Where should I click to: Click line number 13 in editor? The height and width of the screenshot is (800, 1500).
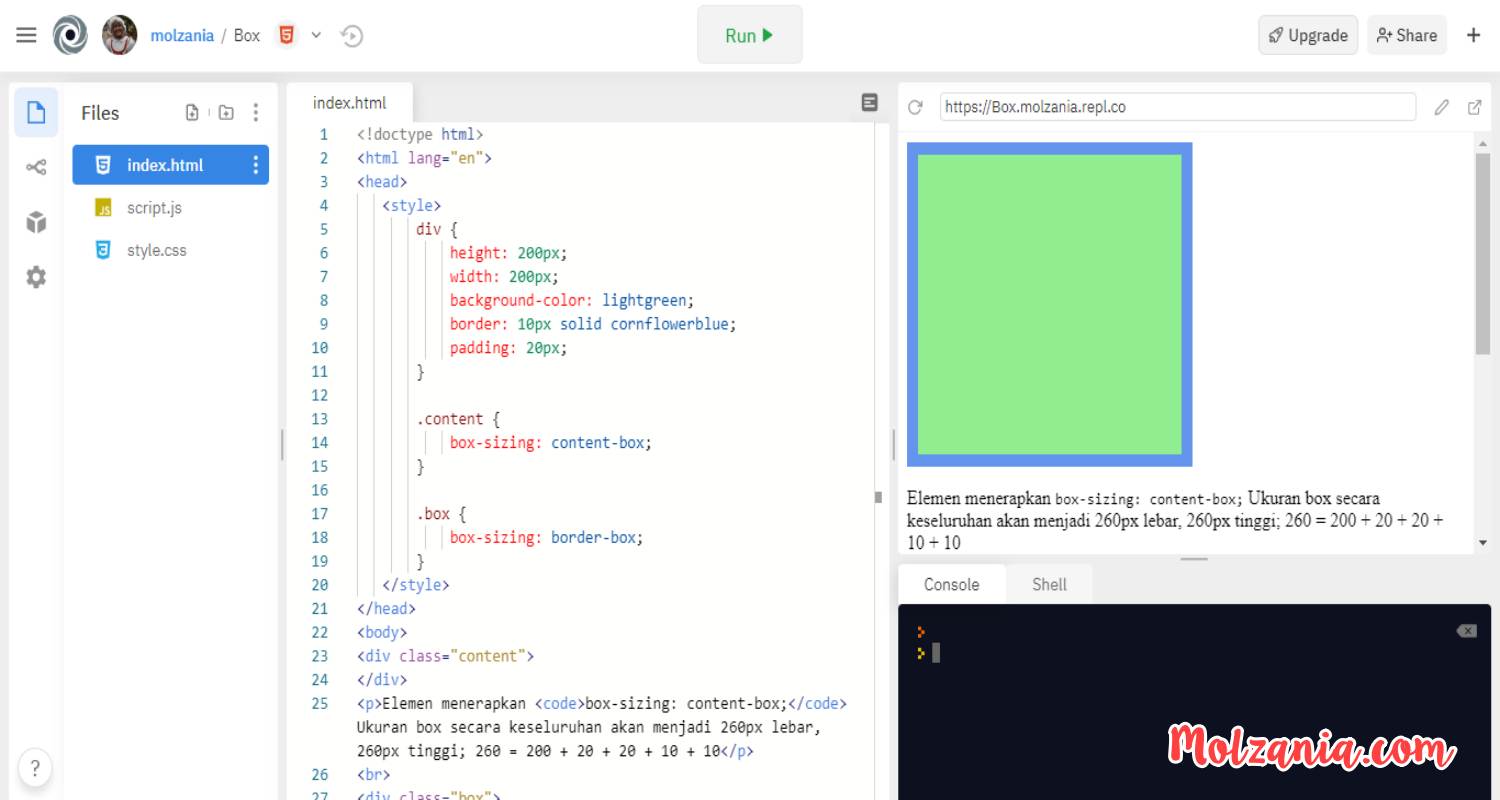pos(320,419)
